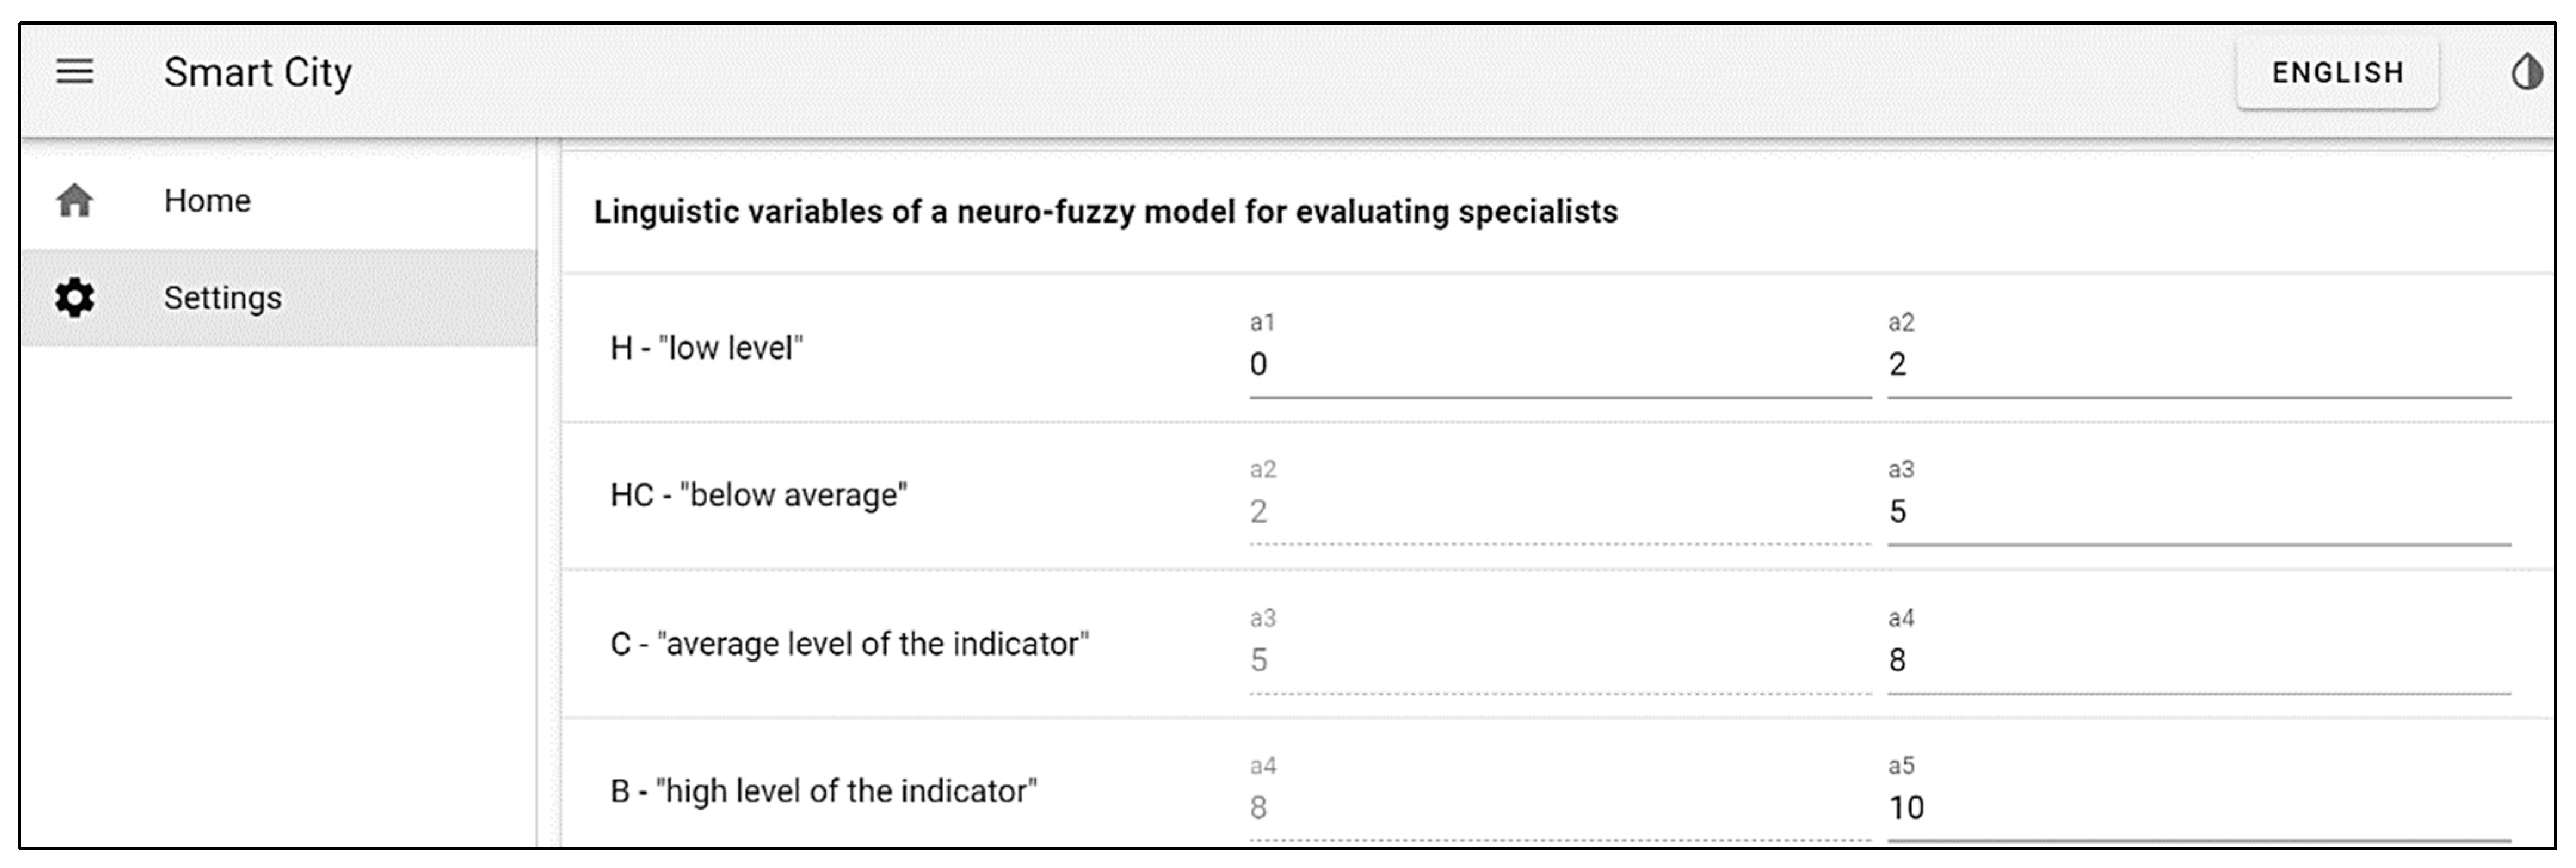Select the Settings sidebar item
2576x868 pixels.
coord(223,298)
